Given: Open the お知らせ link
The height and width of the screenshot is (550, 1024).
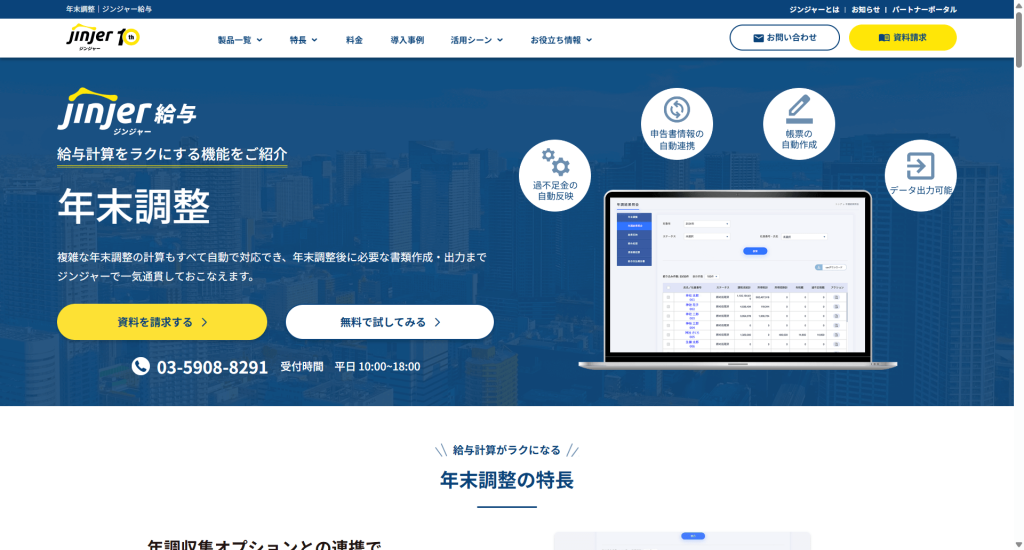Looking at the screenshot, I should (x=865, y=9).
